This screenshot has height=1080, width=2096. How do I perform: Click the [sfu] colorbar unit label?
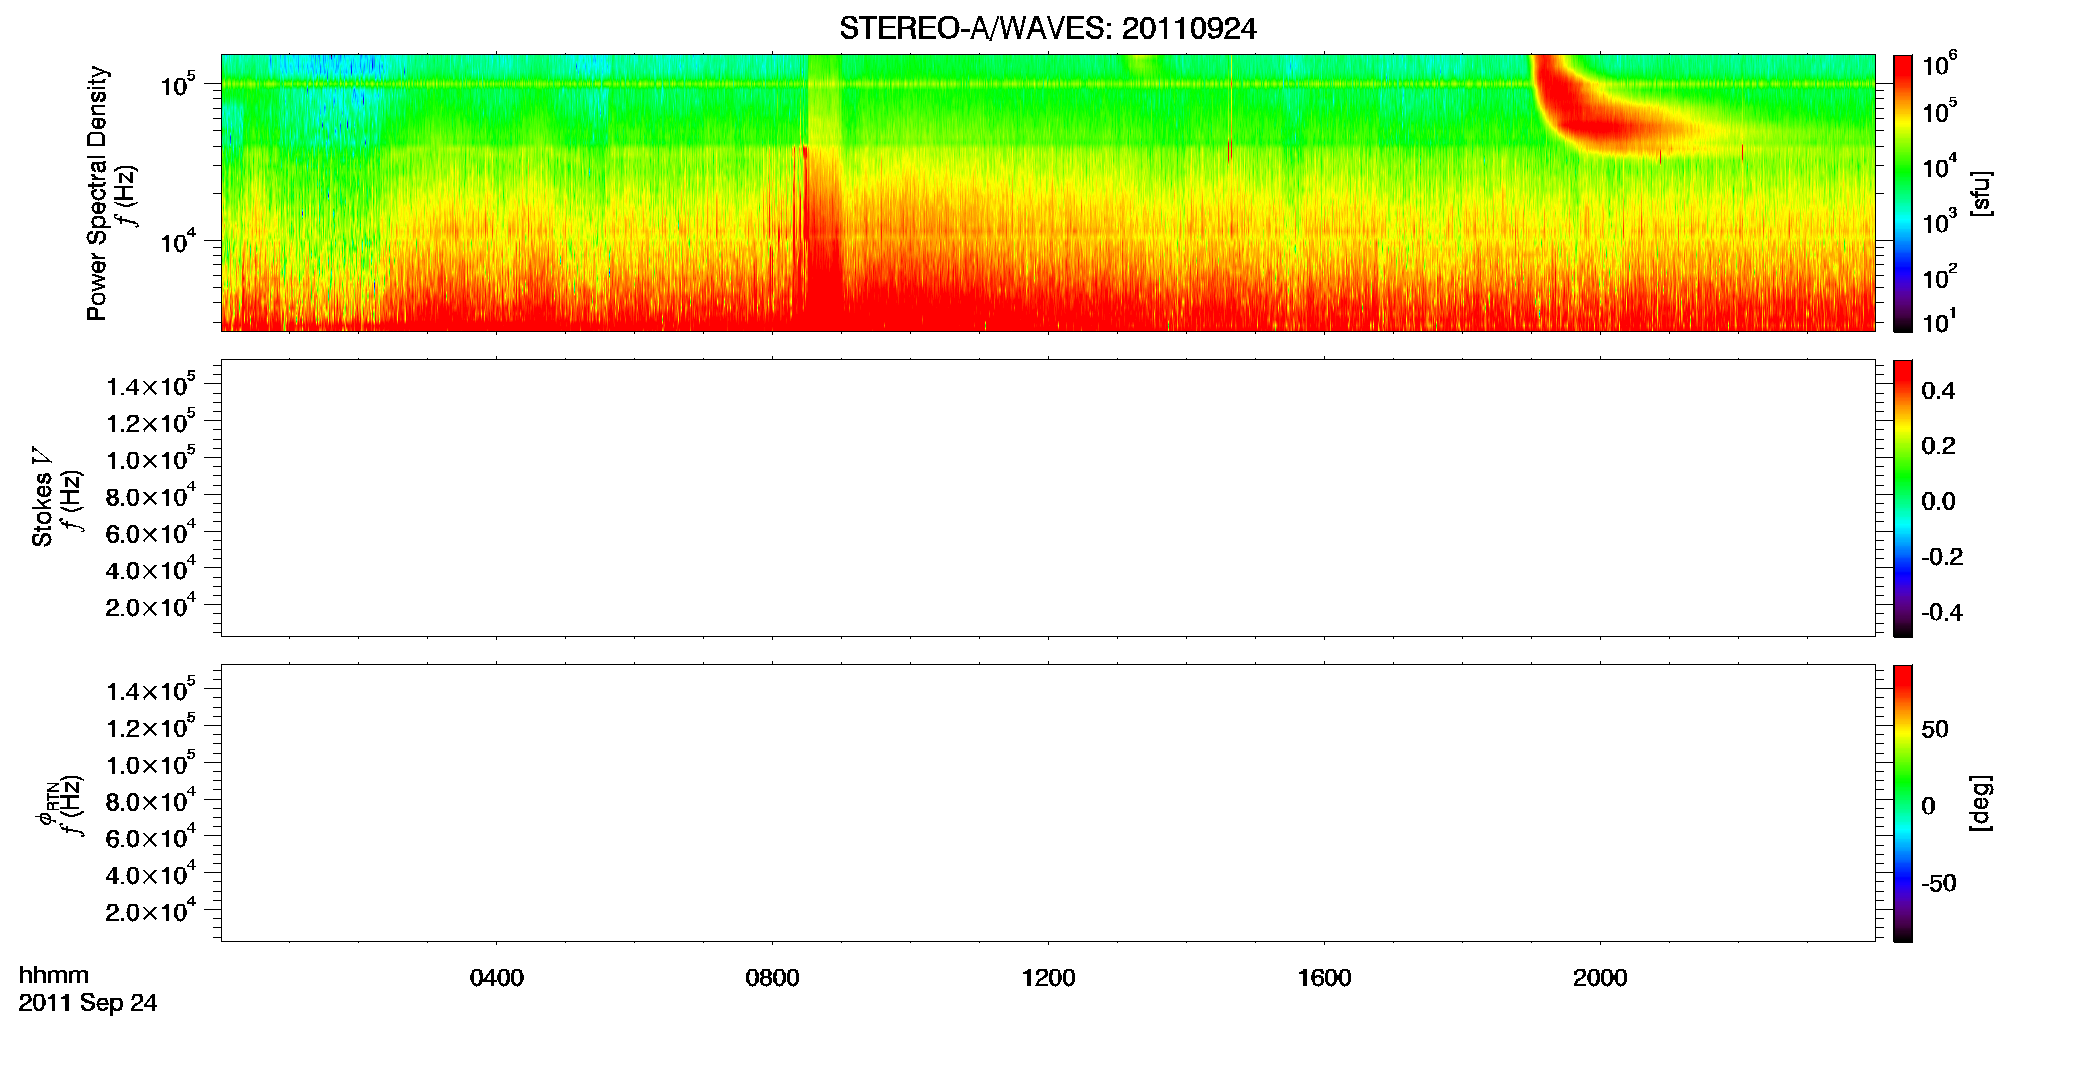[1981, 193]
